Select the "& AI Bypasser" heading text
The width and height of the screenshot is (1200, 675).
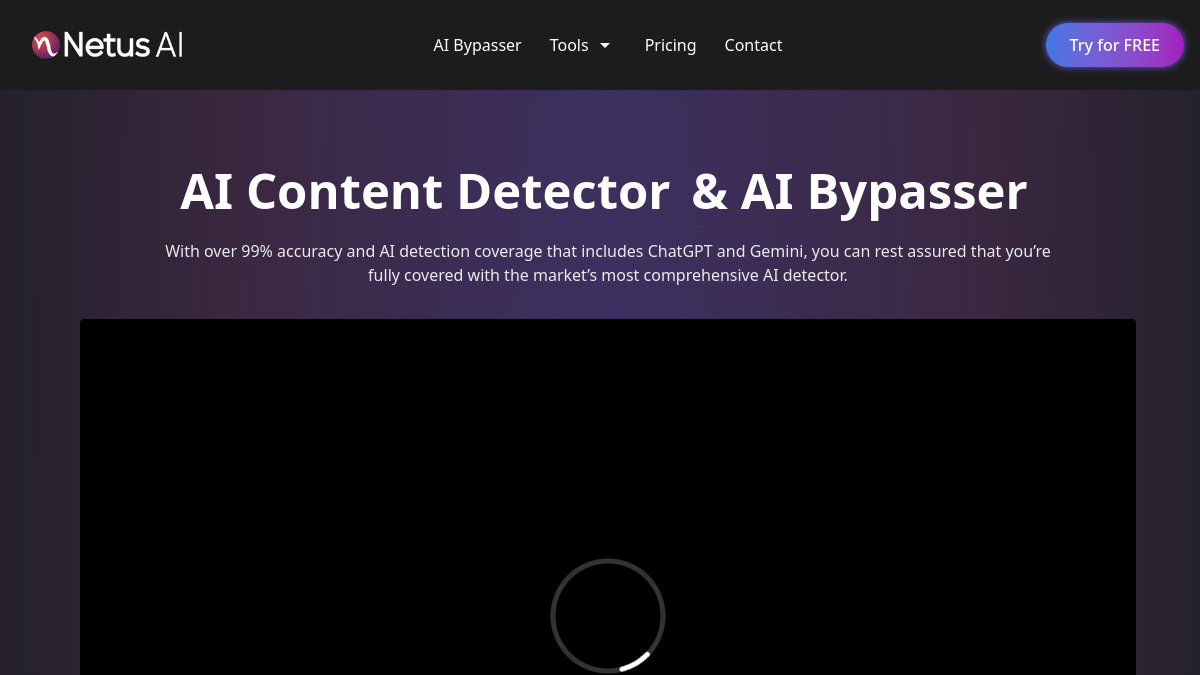pos(859,191)
